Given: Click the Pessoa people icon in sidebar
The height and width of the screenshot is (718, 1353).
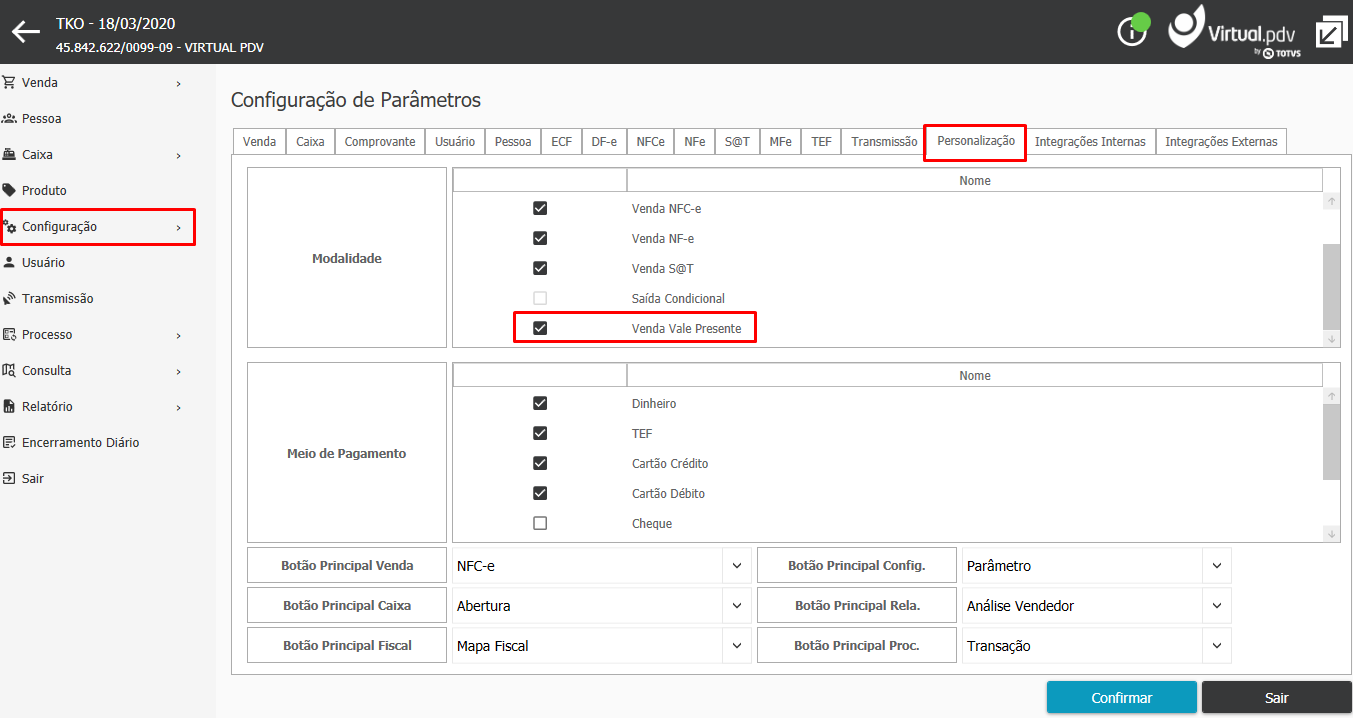Looking at the screenshot, I should pyautogui.click(x=9, y=119).
